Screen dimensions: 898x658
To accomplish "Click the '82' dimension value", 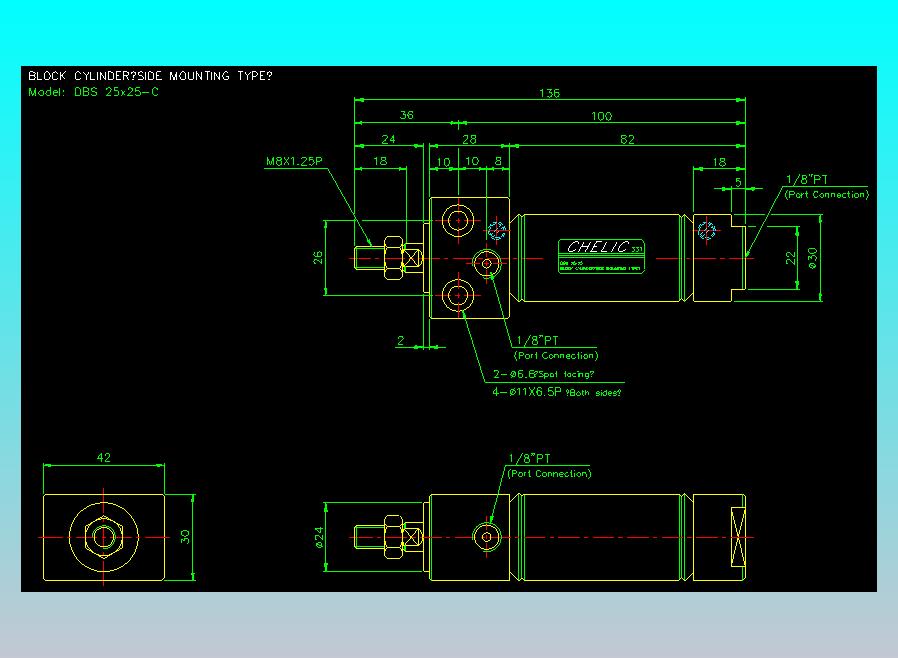I will click(x=627, y=139).
